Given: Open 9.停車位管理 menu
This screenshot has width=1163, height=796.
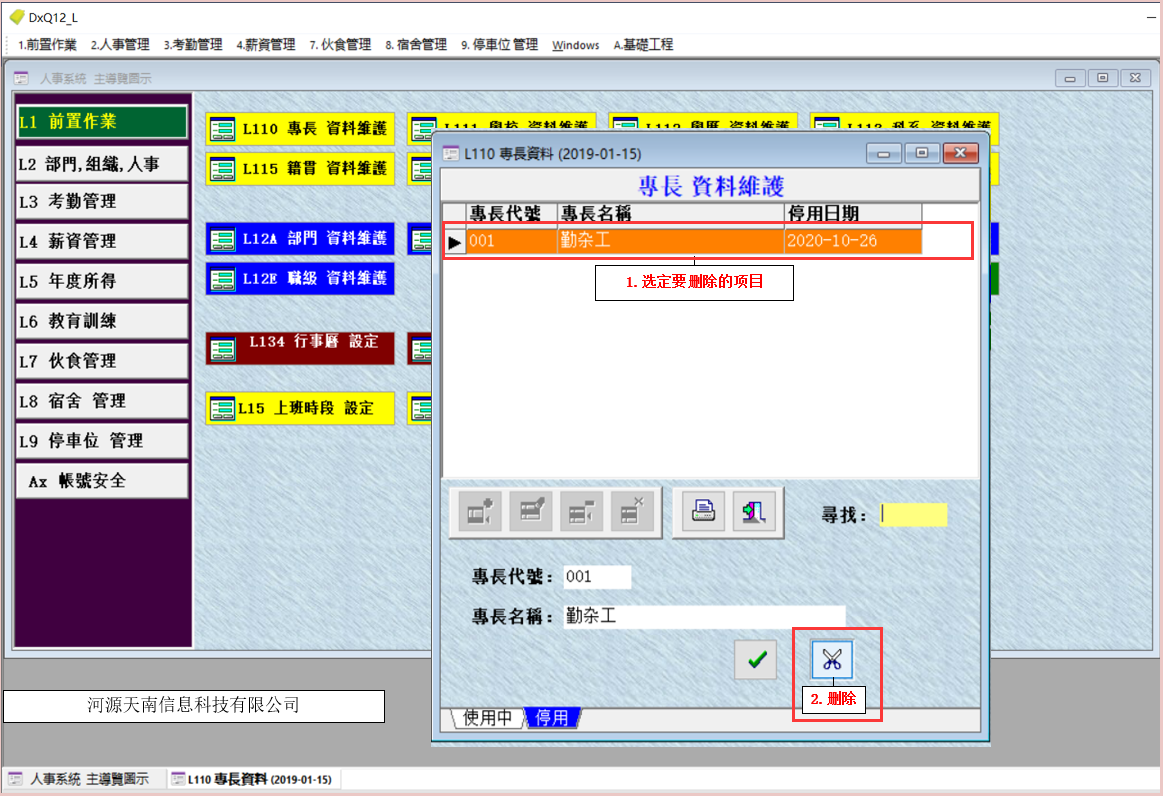Looking at the screenshot, I should click(x=499, y=45).
